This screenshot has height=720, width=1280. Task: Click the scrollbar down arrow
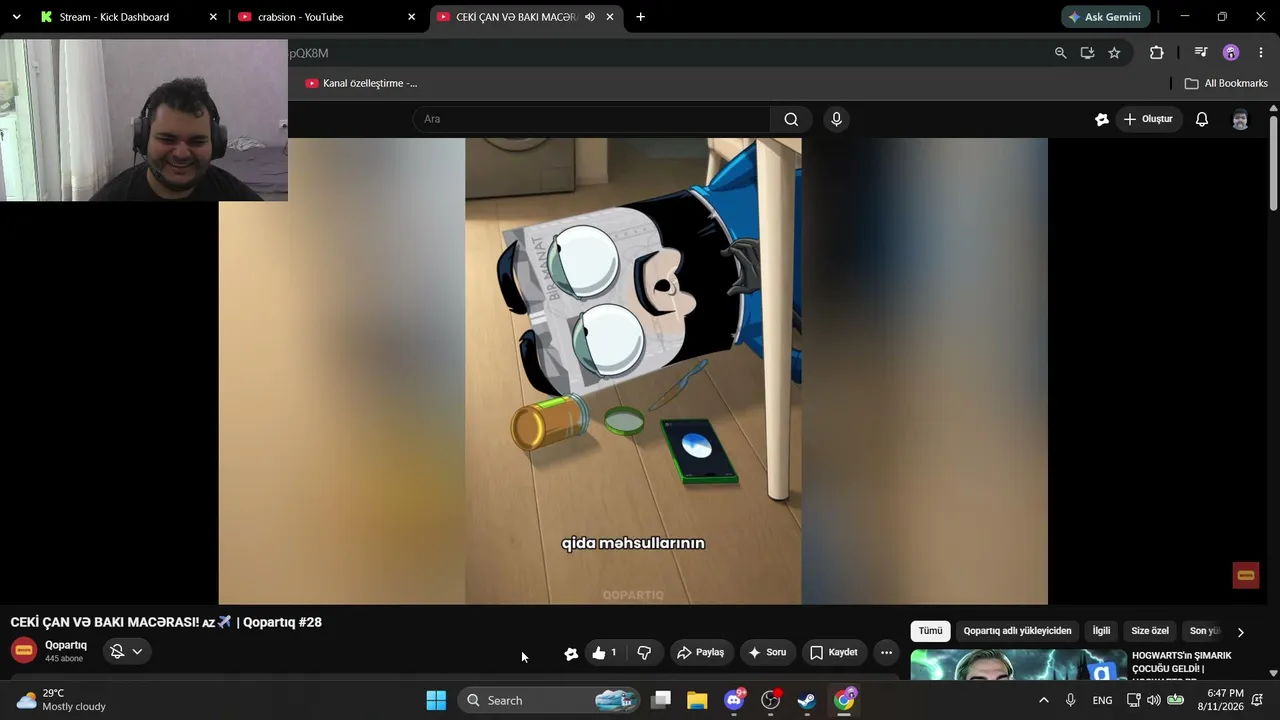point(1273,673)
